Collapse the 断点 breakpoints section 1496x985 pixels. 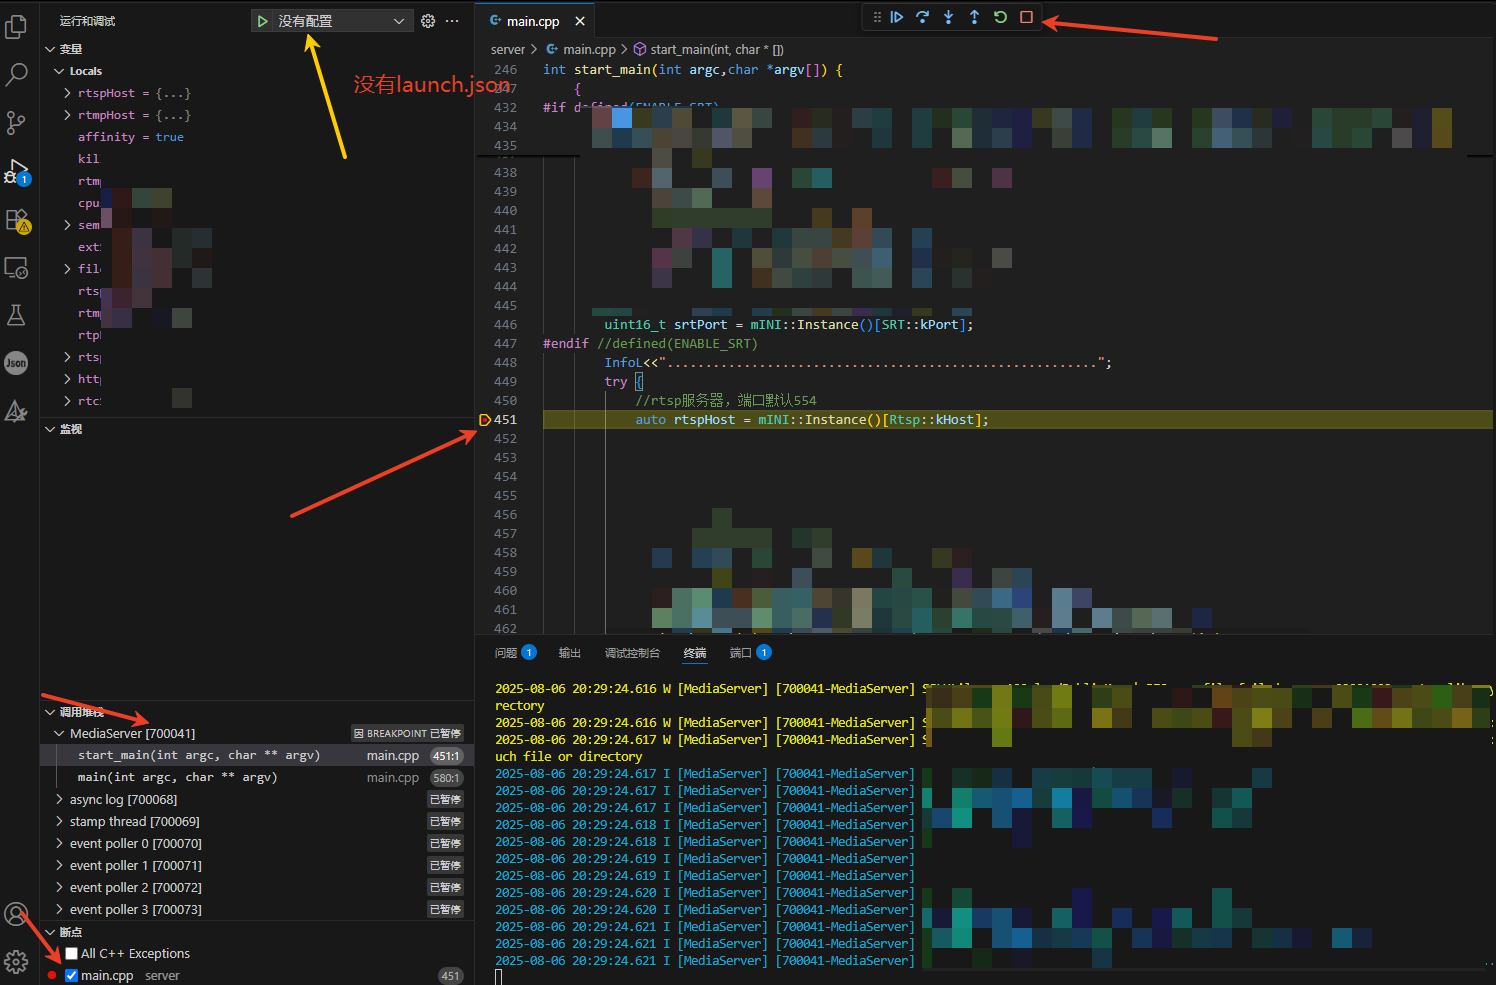pos(51,932)
